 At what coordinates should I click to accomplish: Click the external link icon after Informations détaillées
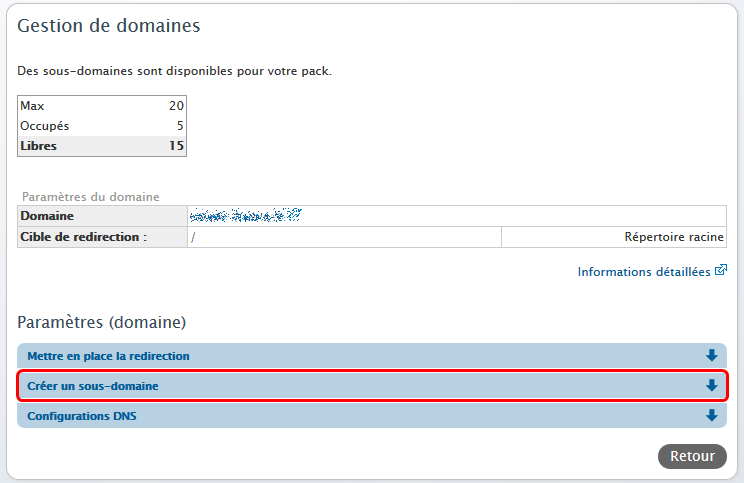pyautogui.click(x=721, y=271)
